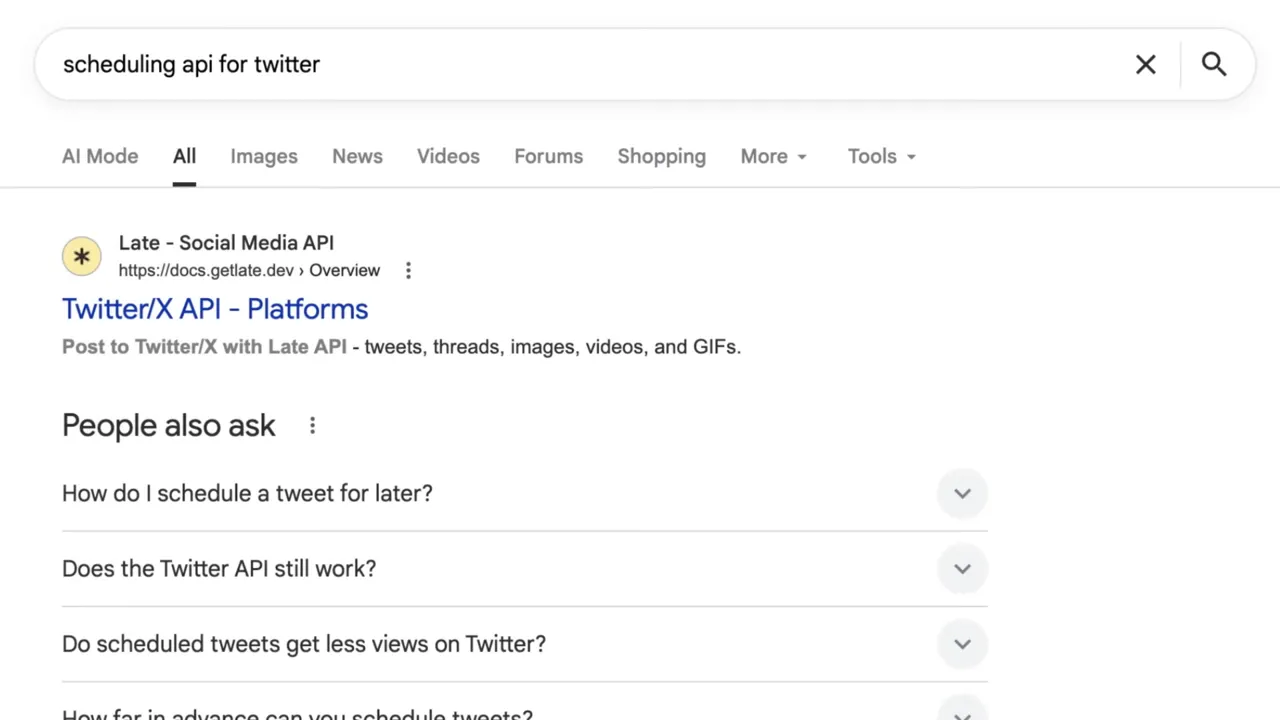Open the Shopping tab
This screenshot has height=720, width=1280.
[661, 156]
